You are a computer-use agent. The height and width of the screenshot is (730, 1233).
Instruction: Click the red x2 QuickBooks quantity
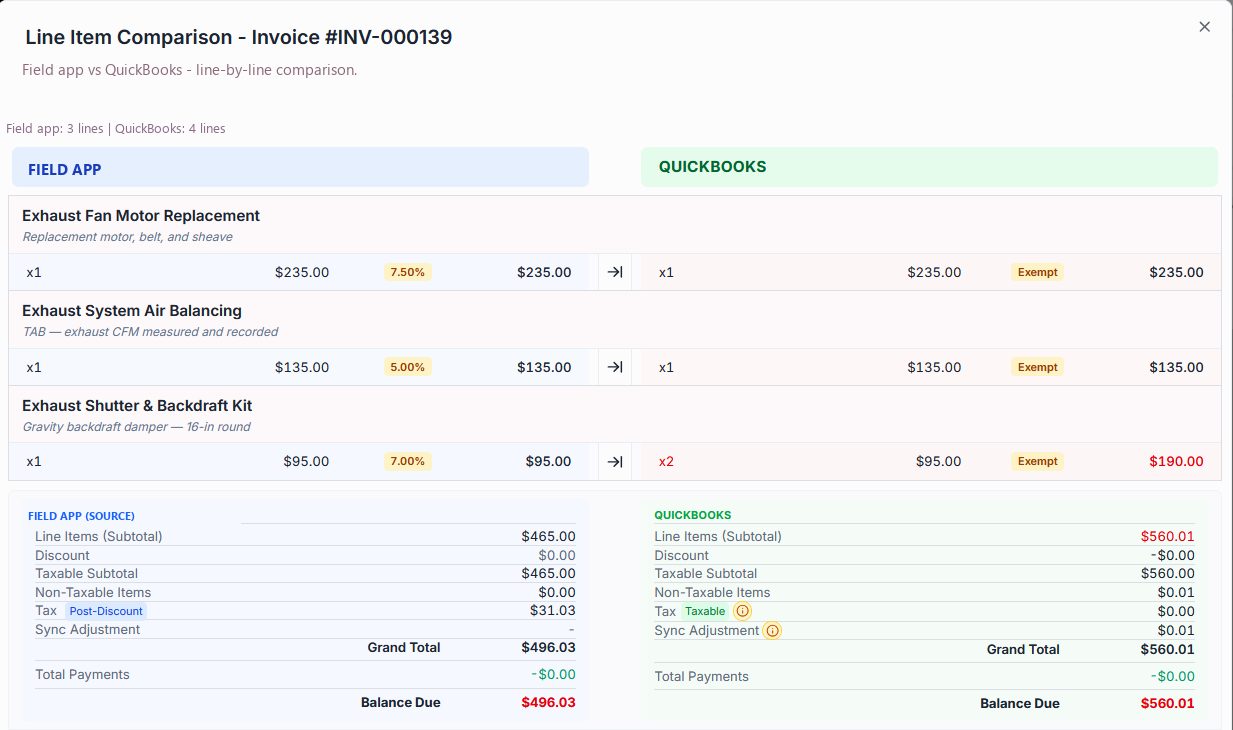coord(666,462)
